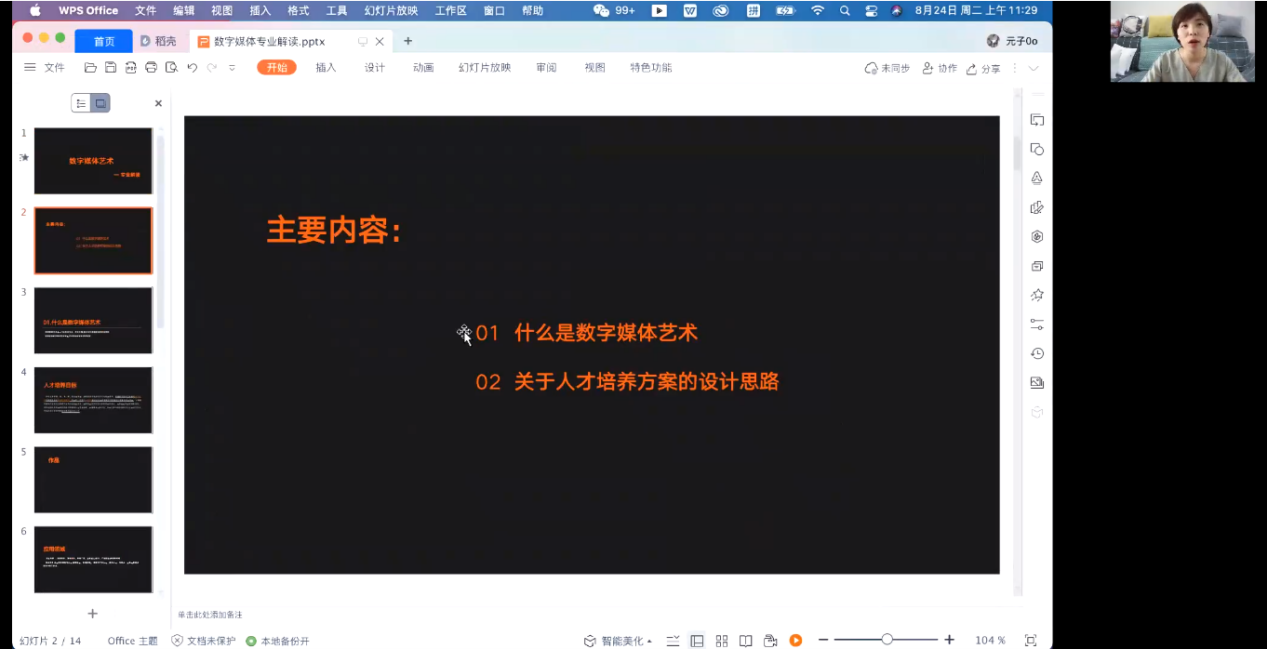Toggle outline view in slide panel
The image size is (1267, 649).
tap(81, 103)
